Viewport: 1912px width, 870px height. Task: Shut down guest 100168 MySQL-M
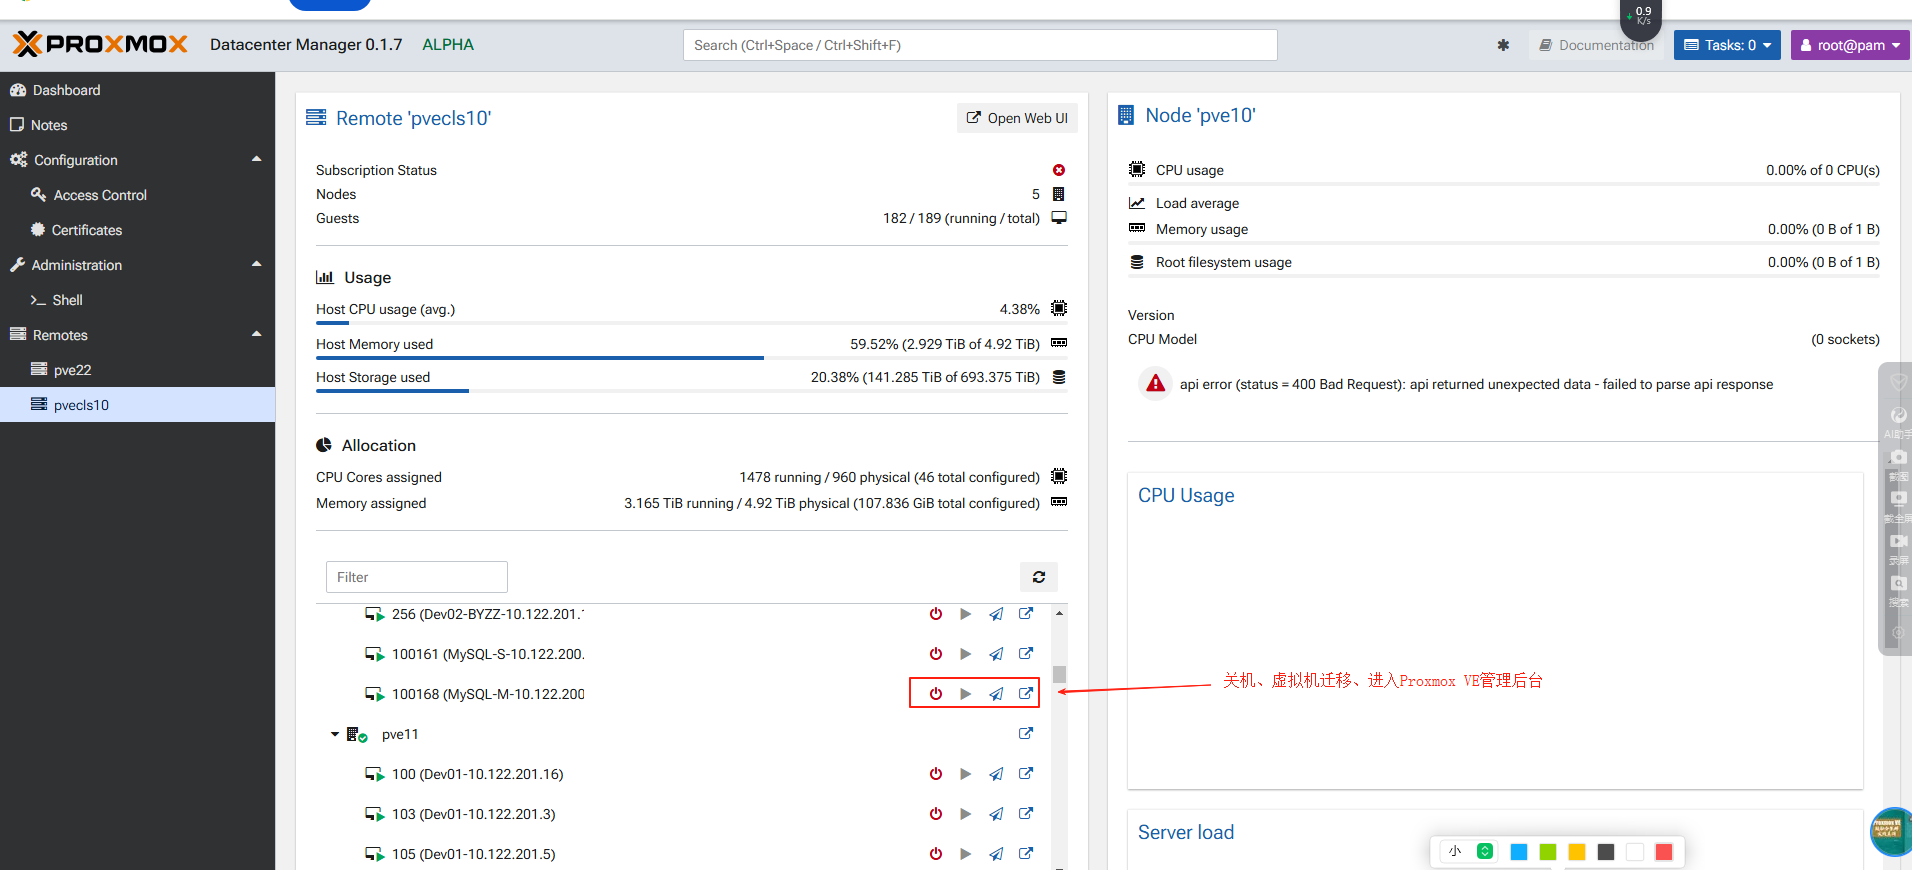click(x=936, y=694)
